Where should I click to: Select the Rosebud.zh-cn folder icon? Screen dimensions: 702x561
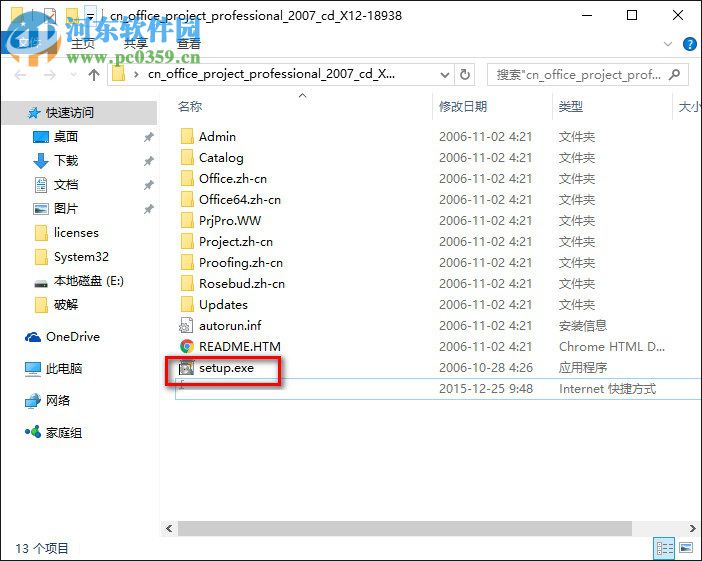pos(187,284)
